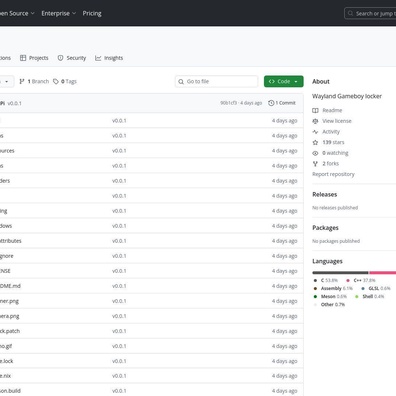Click the Report repository link
Viewport: 396px width, 396px height.
tap(333, 174)
